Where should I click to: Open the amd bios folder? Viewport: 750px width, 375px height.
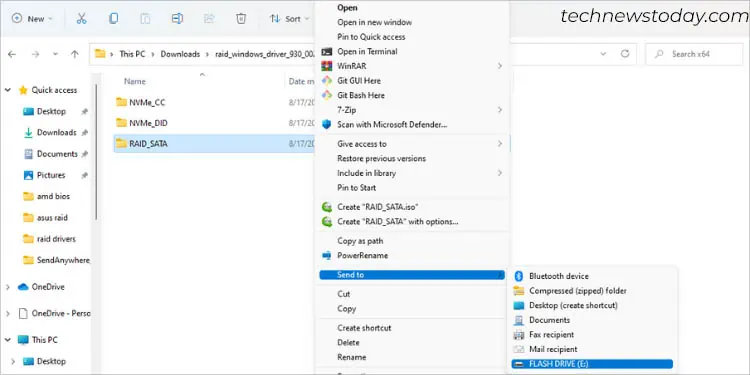coord(53,196)
